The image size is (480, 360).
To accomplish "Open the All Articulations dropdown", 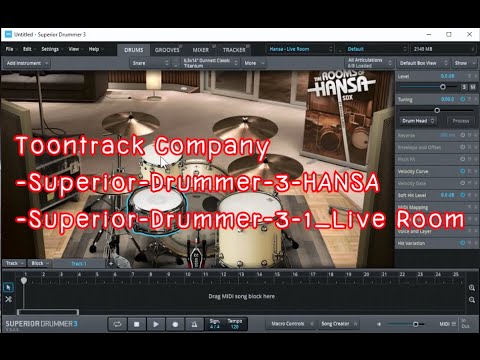I will click(x=369, y=63).
